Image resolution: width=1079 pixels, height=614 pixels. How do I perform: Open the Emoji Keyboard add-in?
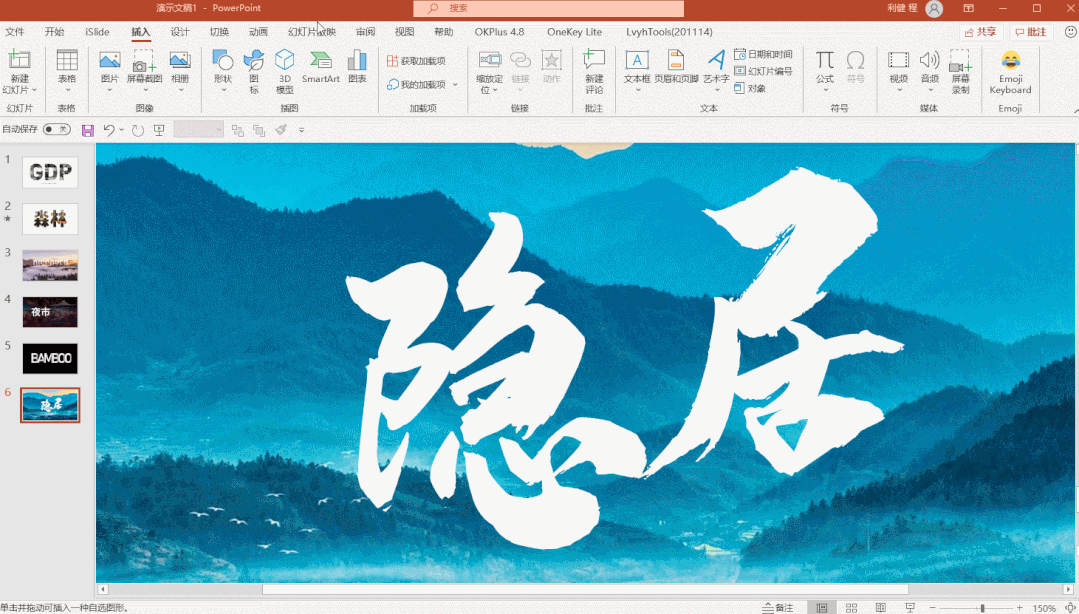1010,72
